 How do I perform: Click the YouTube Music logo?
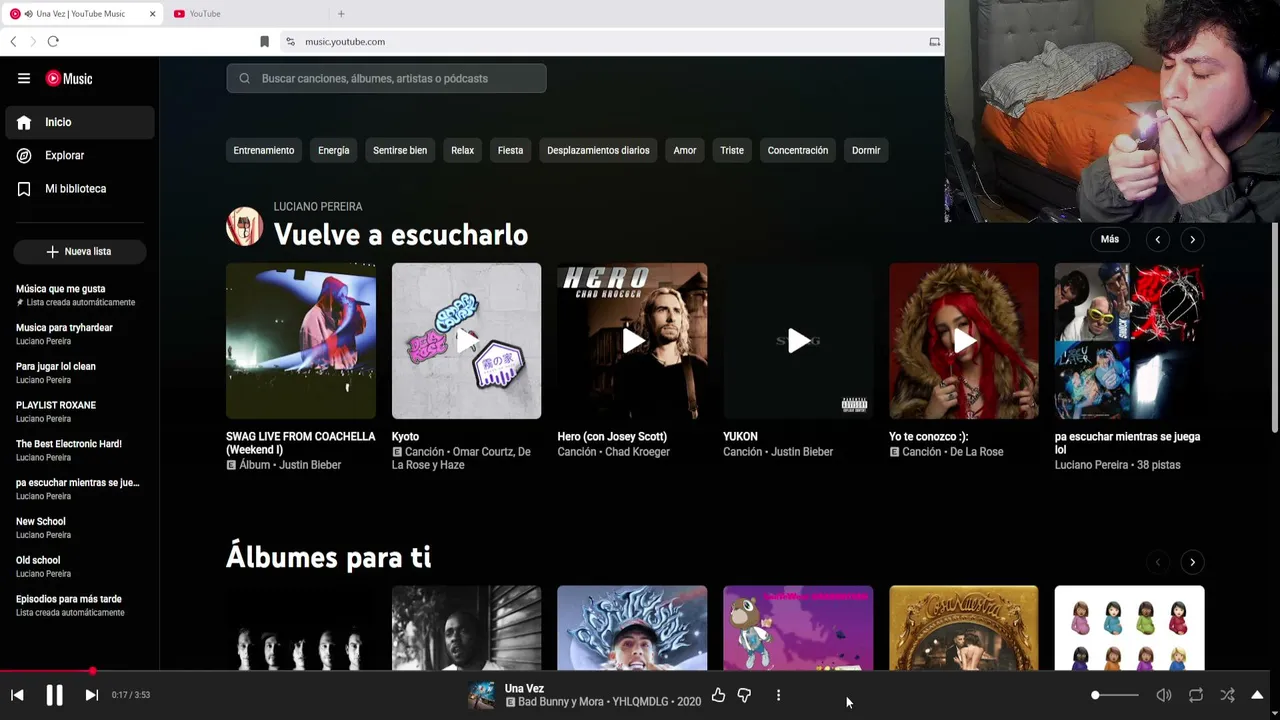coord(70,79)
